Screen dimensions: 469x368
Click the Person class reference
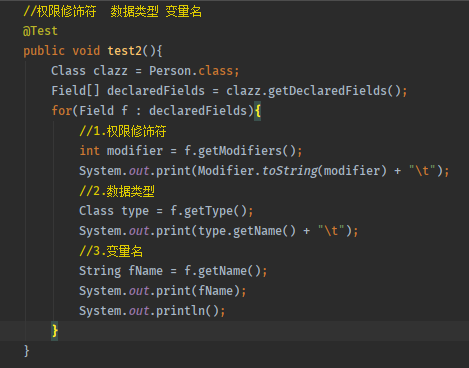pos(170,71)
